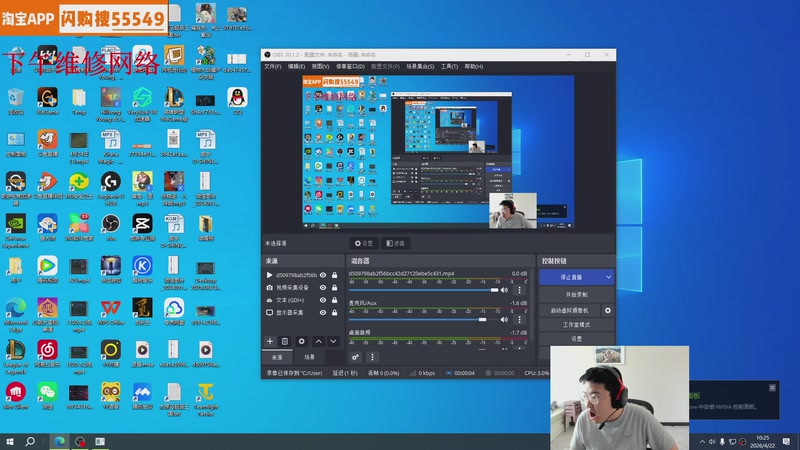The image size is (800, 450).
Task: Toggle lock on 显示器采集 source
Action: point(335,312)
